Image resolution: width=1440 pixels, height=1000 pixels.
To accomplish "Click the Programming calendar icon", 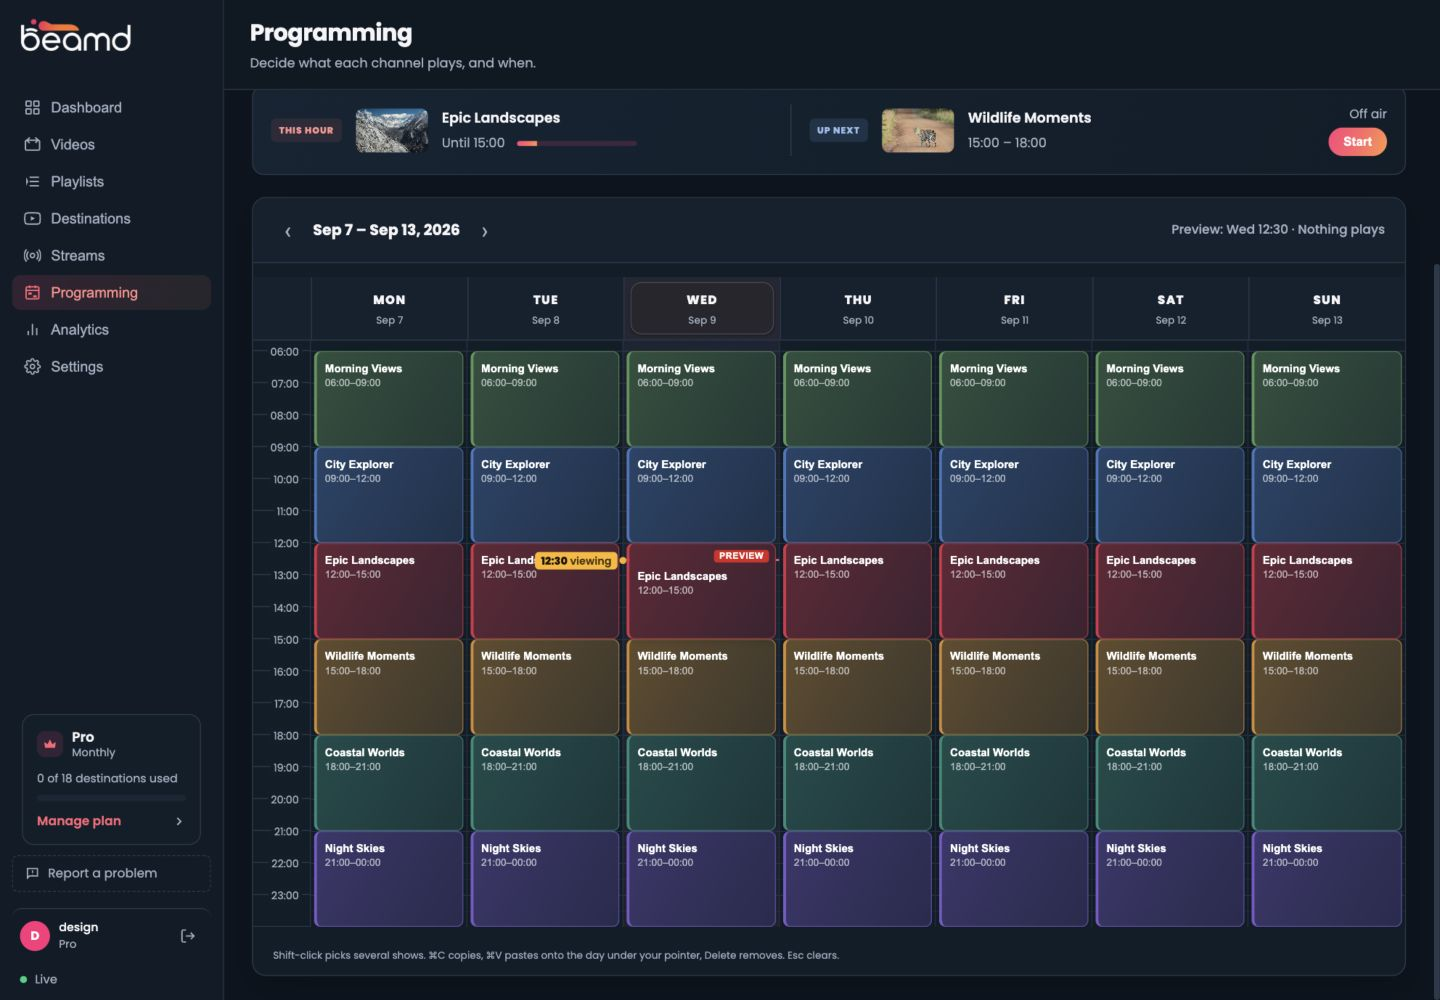I will pos(32,292).
